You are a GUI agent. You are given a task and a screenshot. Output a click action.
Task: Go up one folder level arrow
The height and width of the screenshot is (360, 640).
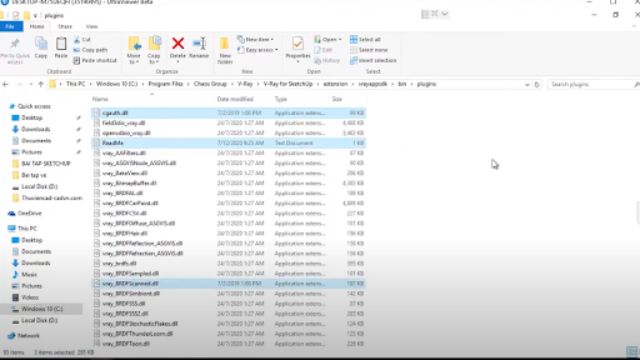pos(40,84)
